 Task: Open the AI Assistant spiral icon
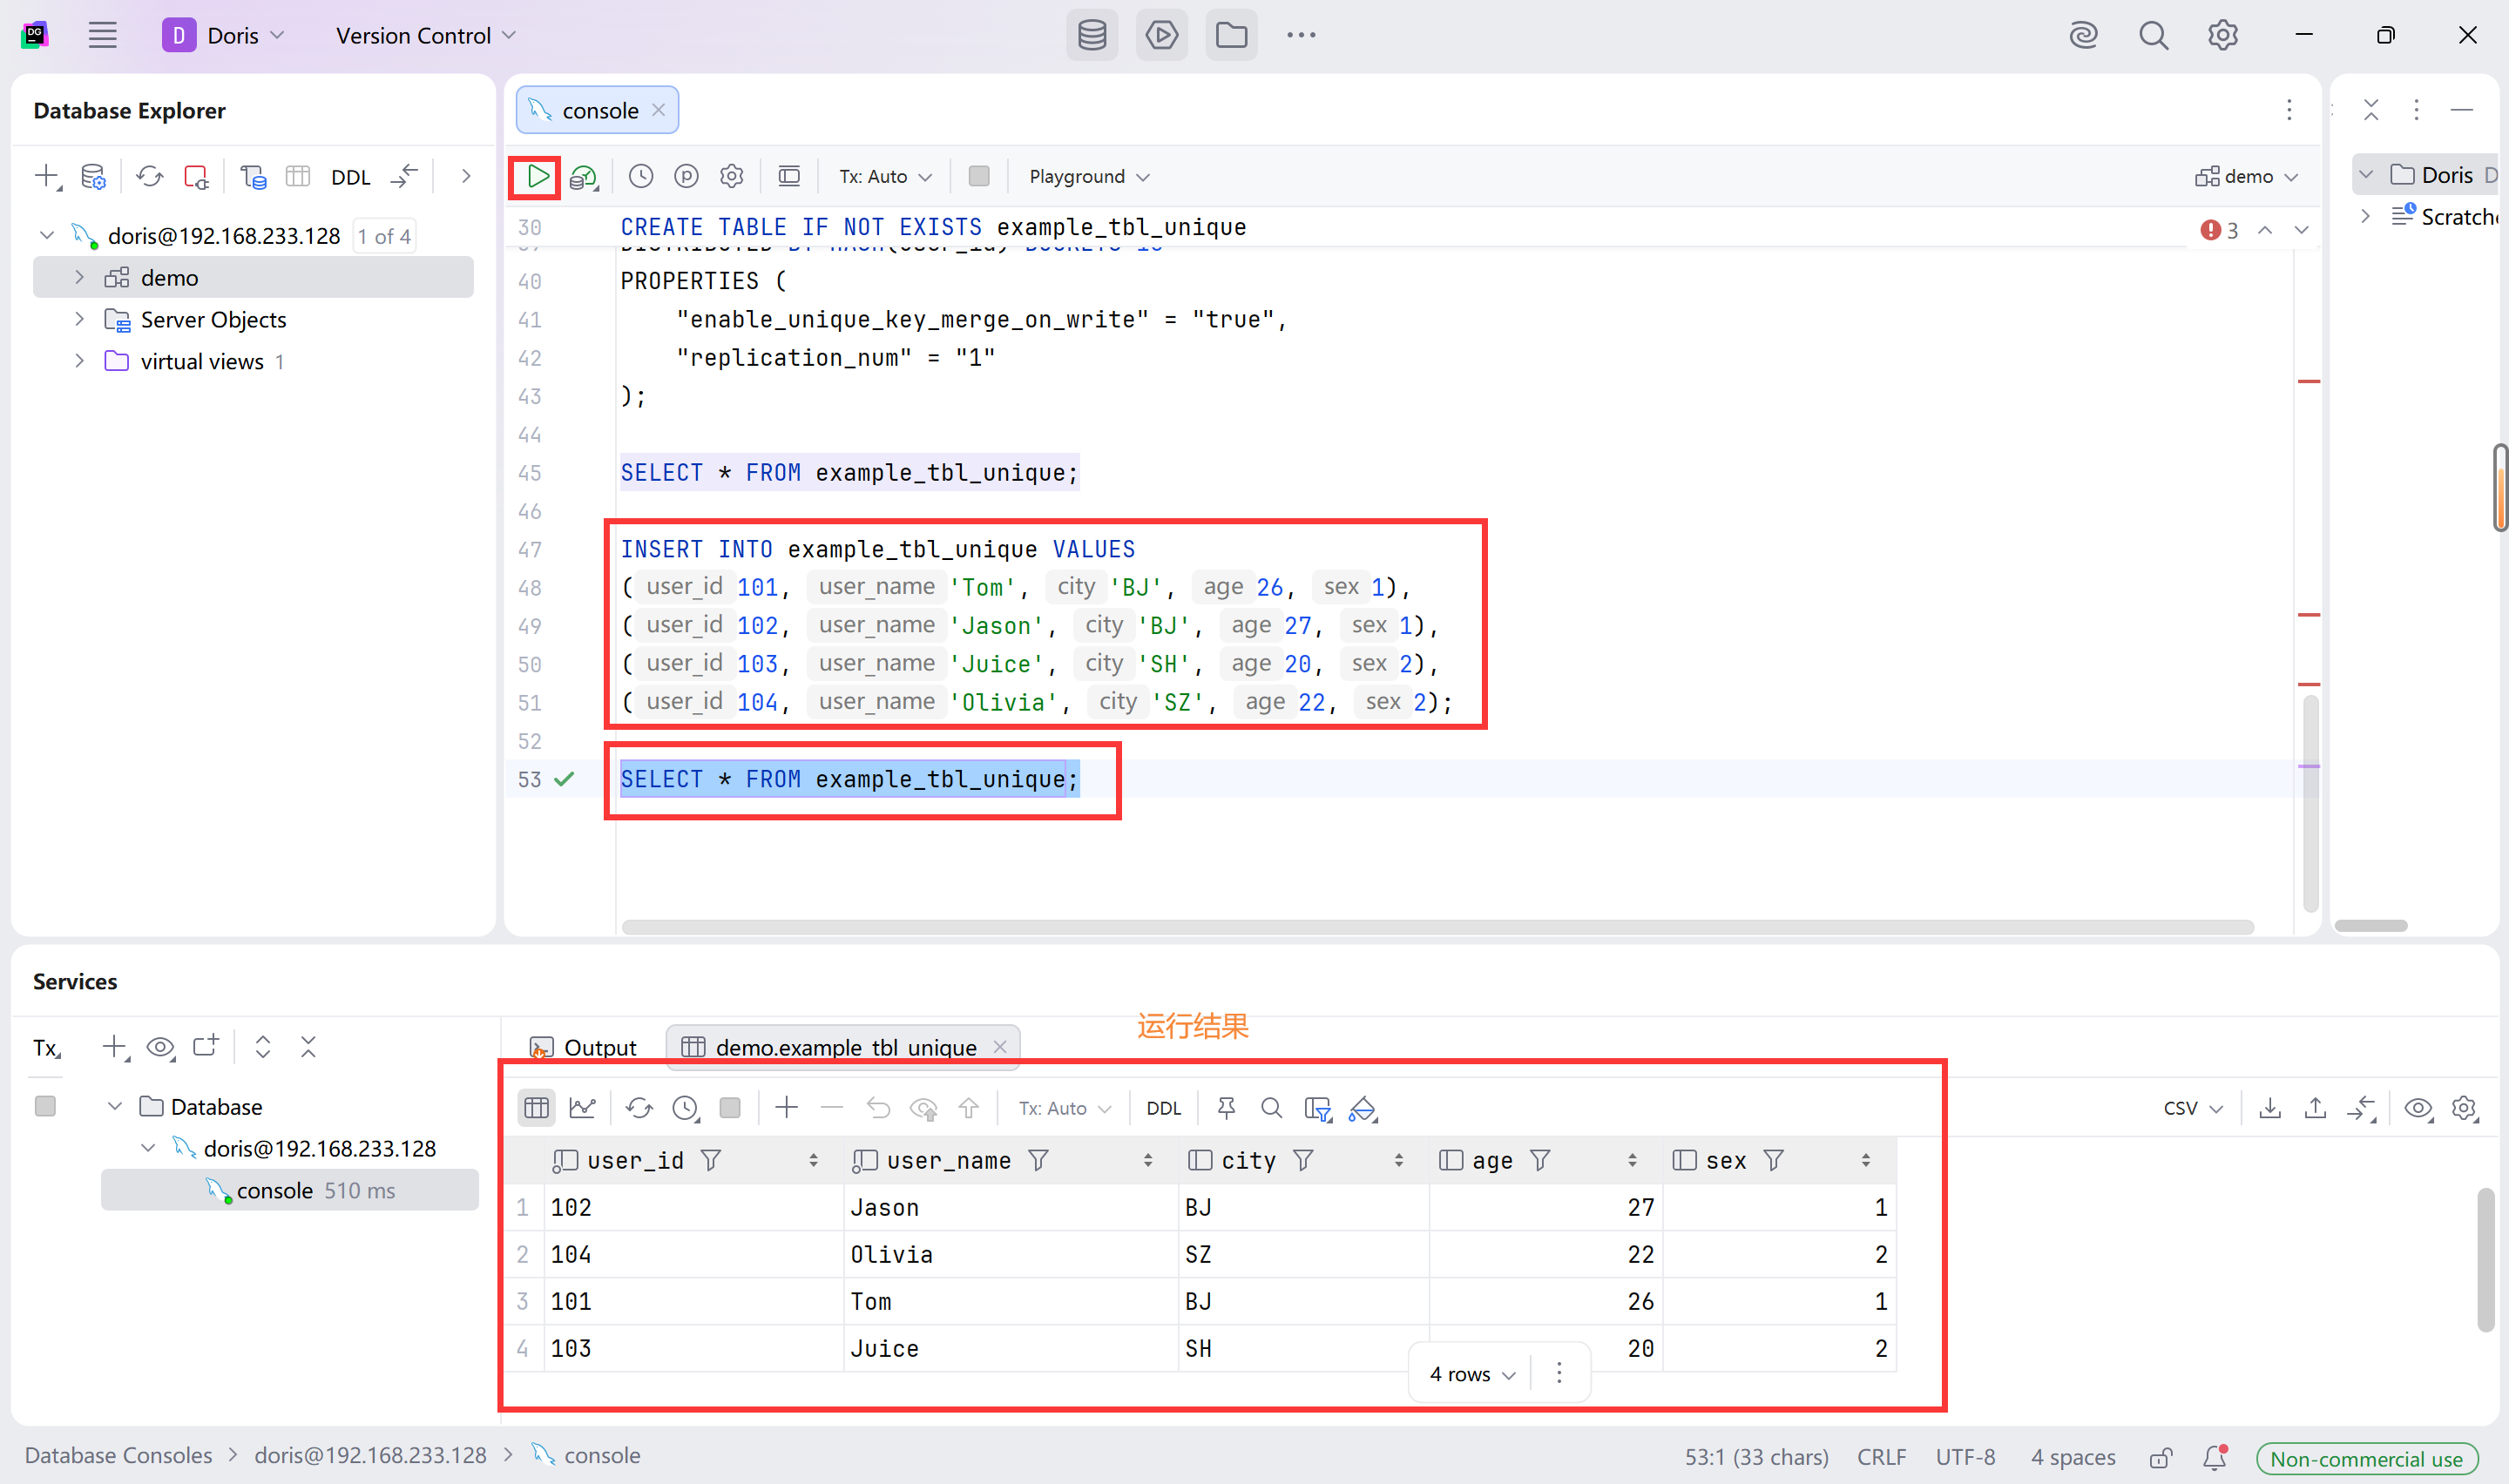2083,36
